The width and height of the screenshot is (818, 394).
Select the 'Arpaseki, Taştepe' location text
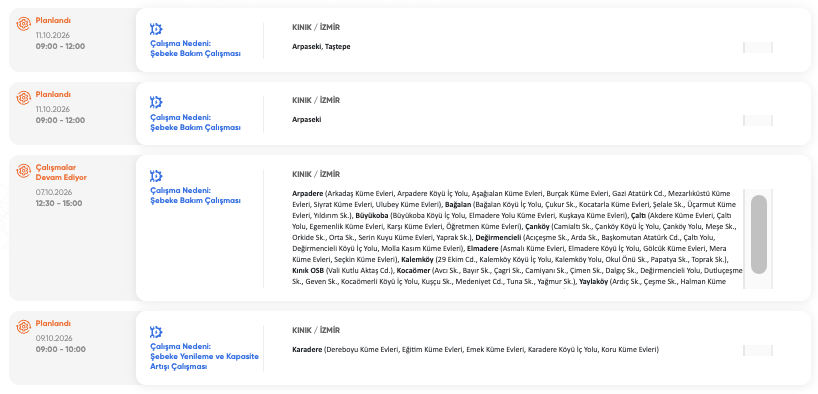pos(321,46)
